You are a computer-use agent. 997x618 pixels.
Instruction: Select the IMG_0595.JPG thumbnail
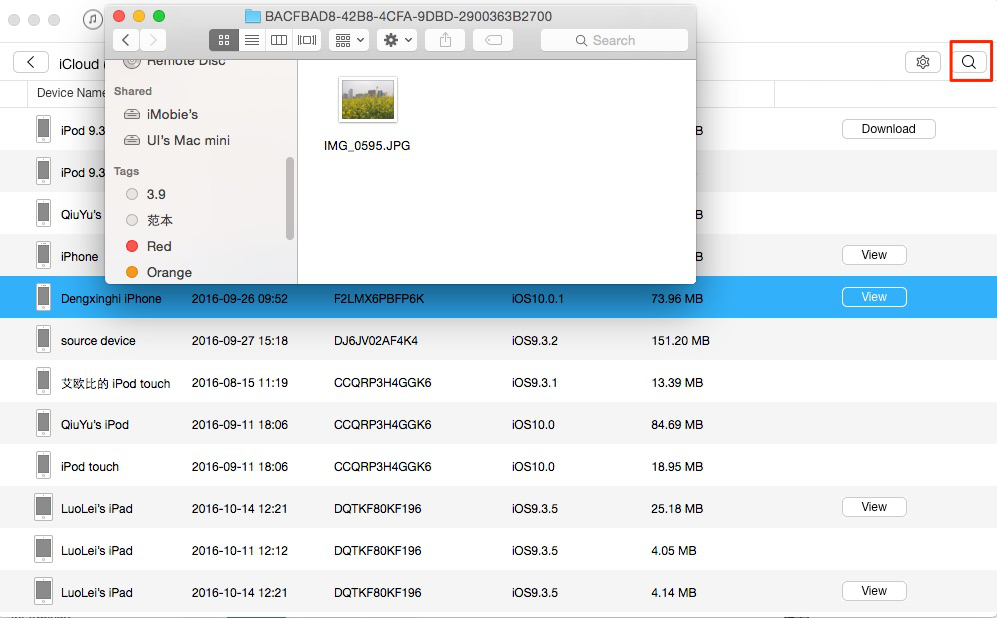point(367,100)
